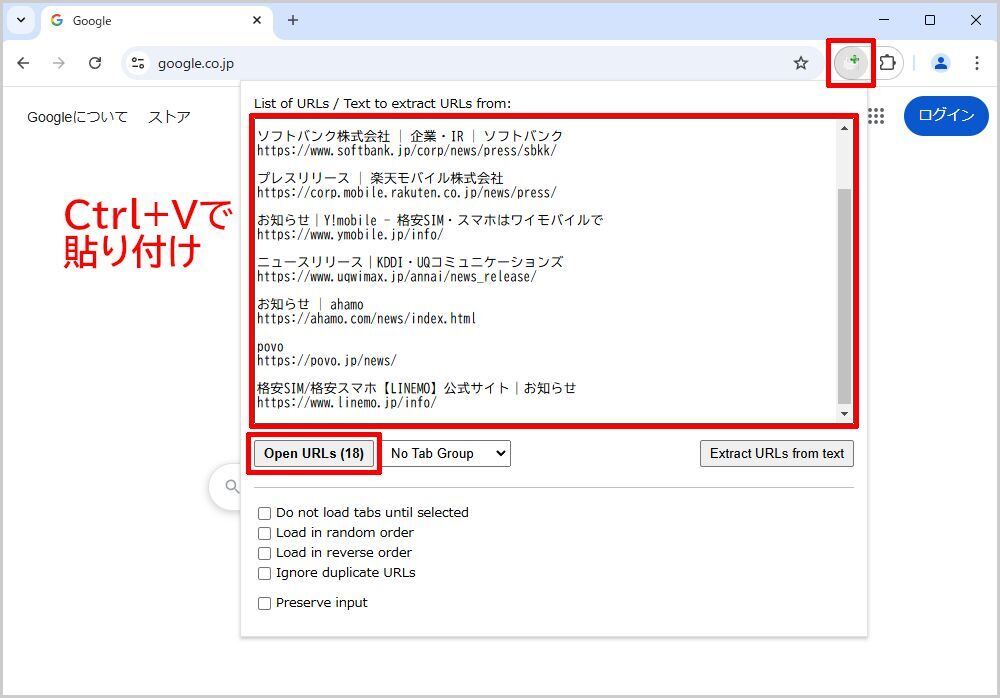Viewport: 1000px width, 698px height.
Task: Click the Google search magnifier icon
Action: pyautogui.click(x=232, y=487)
